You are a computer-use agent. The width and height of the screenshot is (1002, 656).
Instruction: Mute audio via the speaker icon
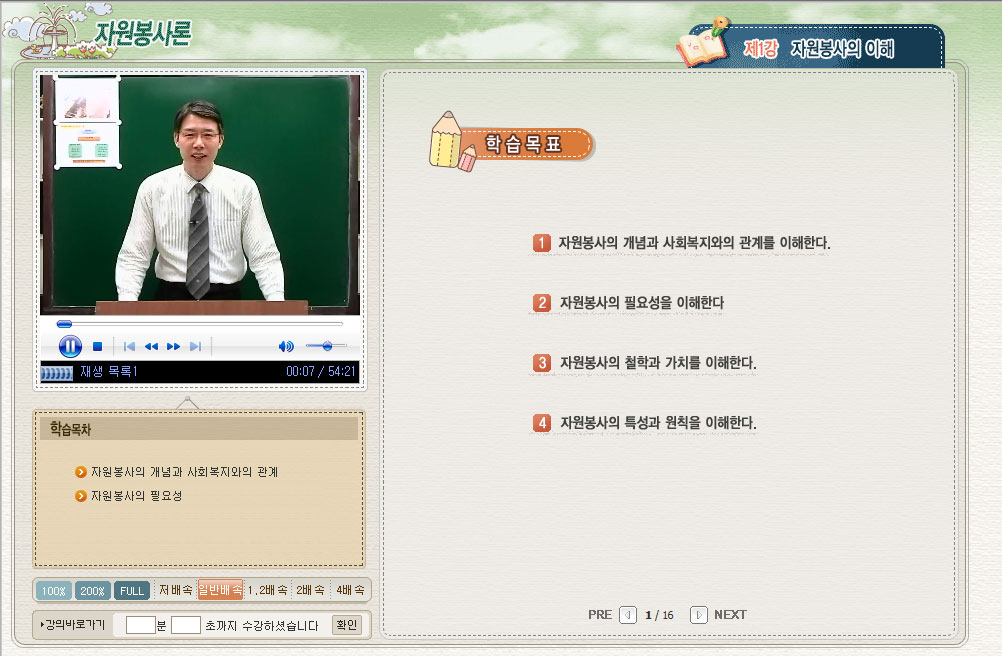(x=288, y=345)
